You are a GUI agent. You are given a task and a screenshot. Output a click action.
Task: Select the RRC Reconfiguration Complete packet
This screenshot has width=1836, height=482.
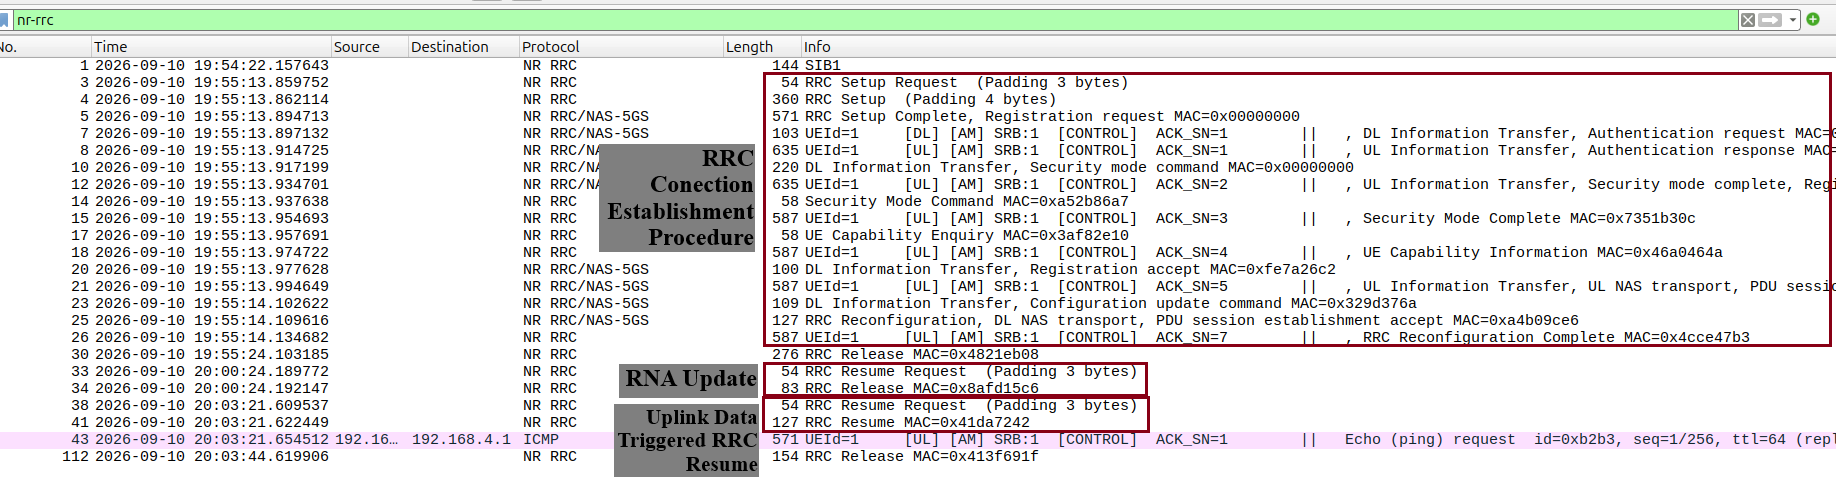click(x=918, y=338)
